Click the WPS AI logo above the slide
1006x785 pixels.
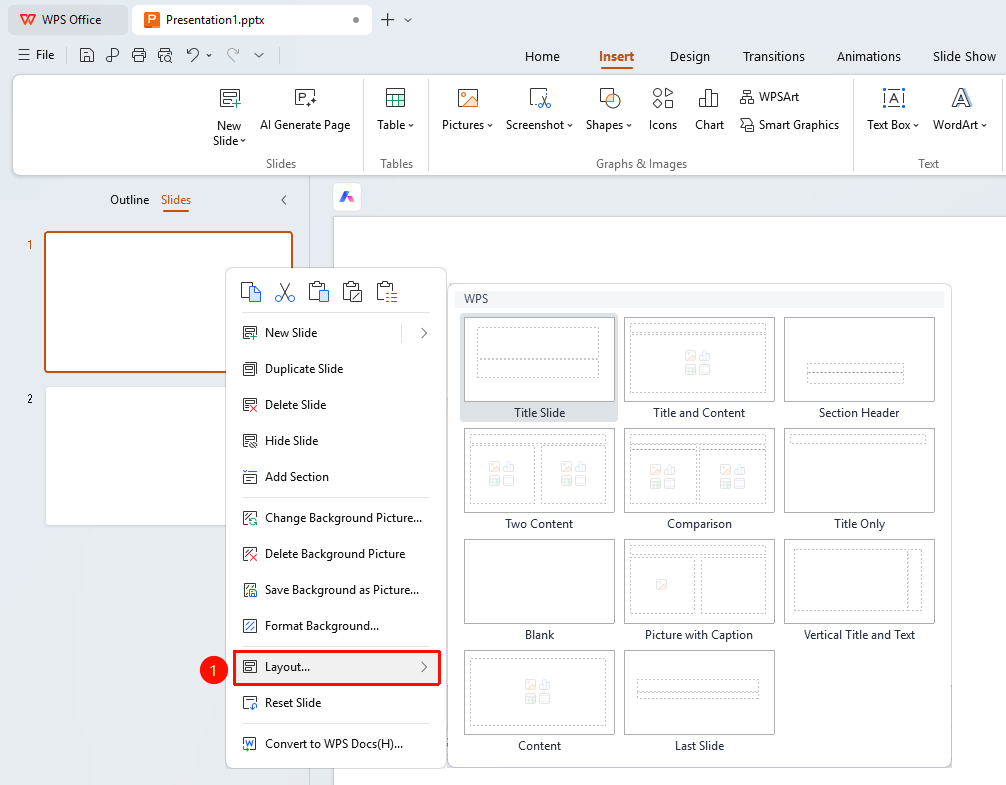[347, 197]
